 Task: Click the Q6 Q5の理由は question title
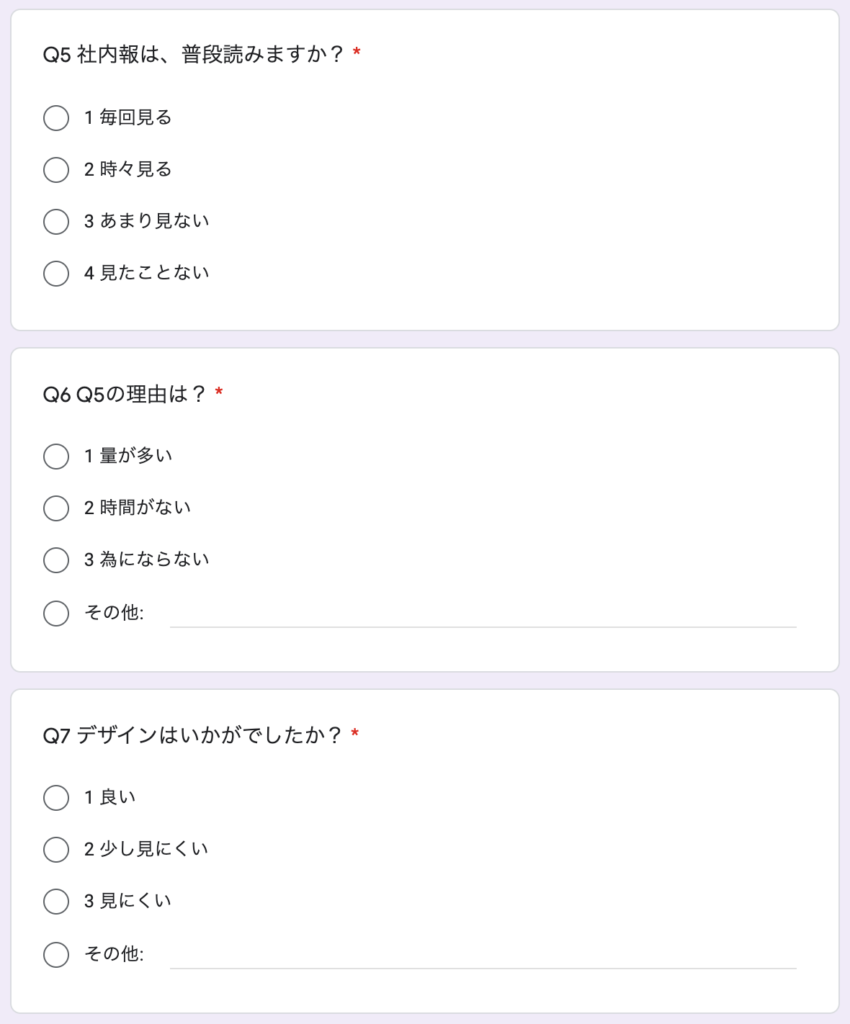coord(124,394)
